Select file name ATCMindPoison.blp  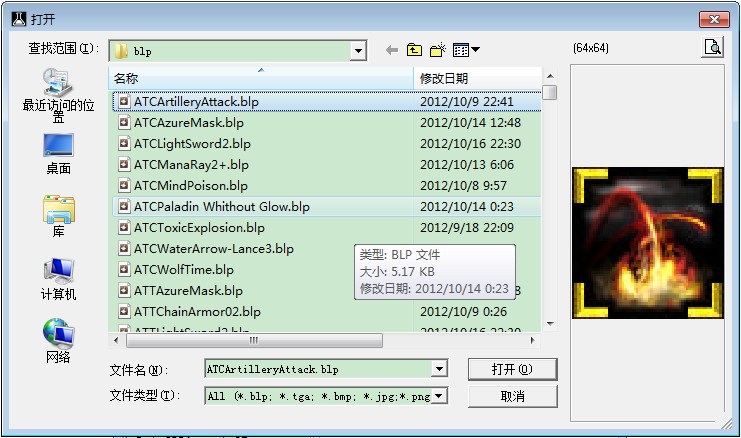tap(190, 186)
